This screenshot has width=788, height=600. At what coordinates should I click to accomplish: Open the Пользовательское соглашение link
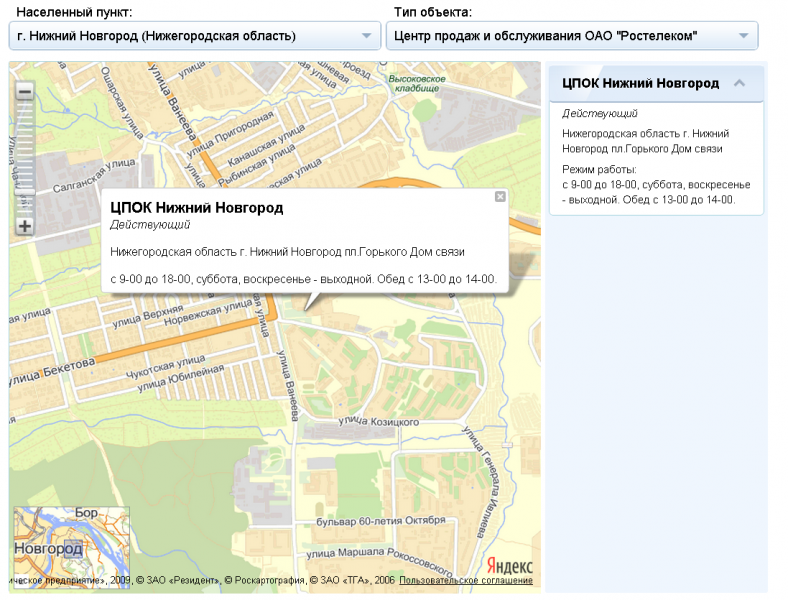466,580
